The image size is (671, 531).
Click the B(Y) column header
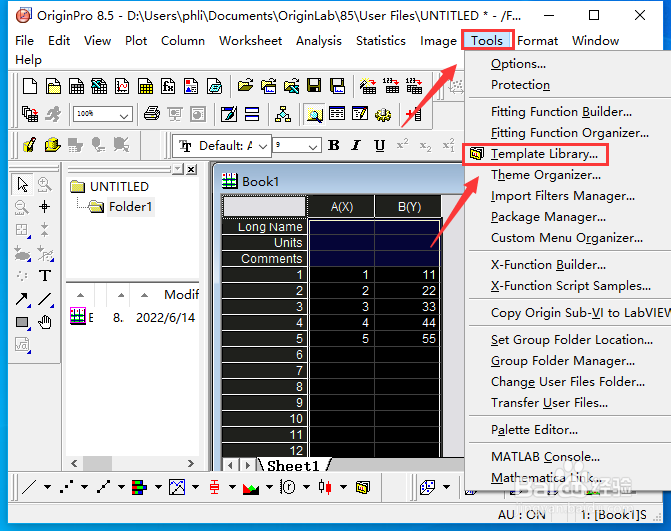pyautogui.click(x=408, y=207)
